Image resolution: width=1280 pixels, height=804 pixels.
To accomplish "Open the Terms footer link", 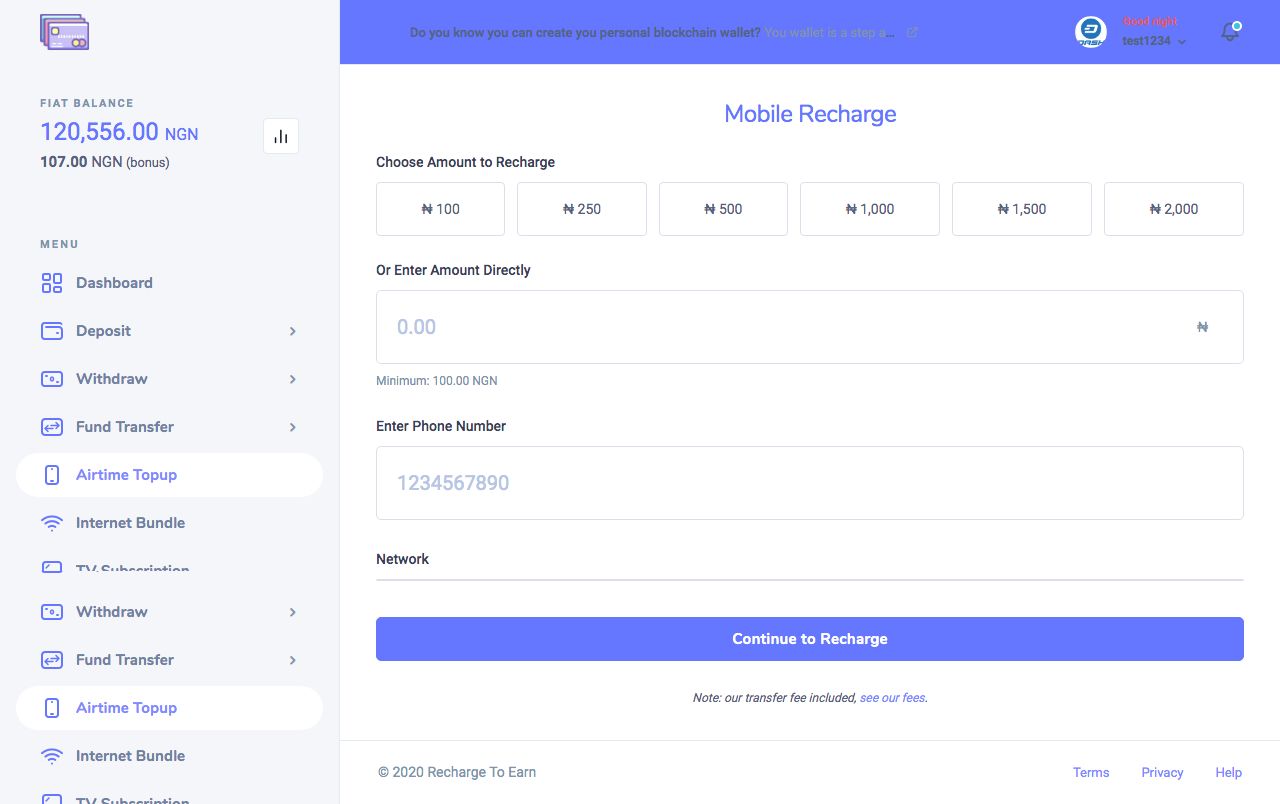I will 1090,772.
